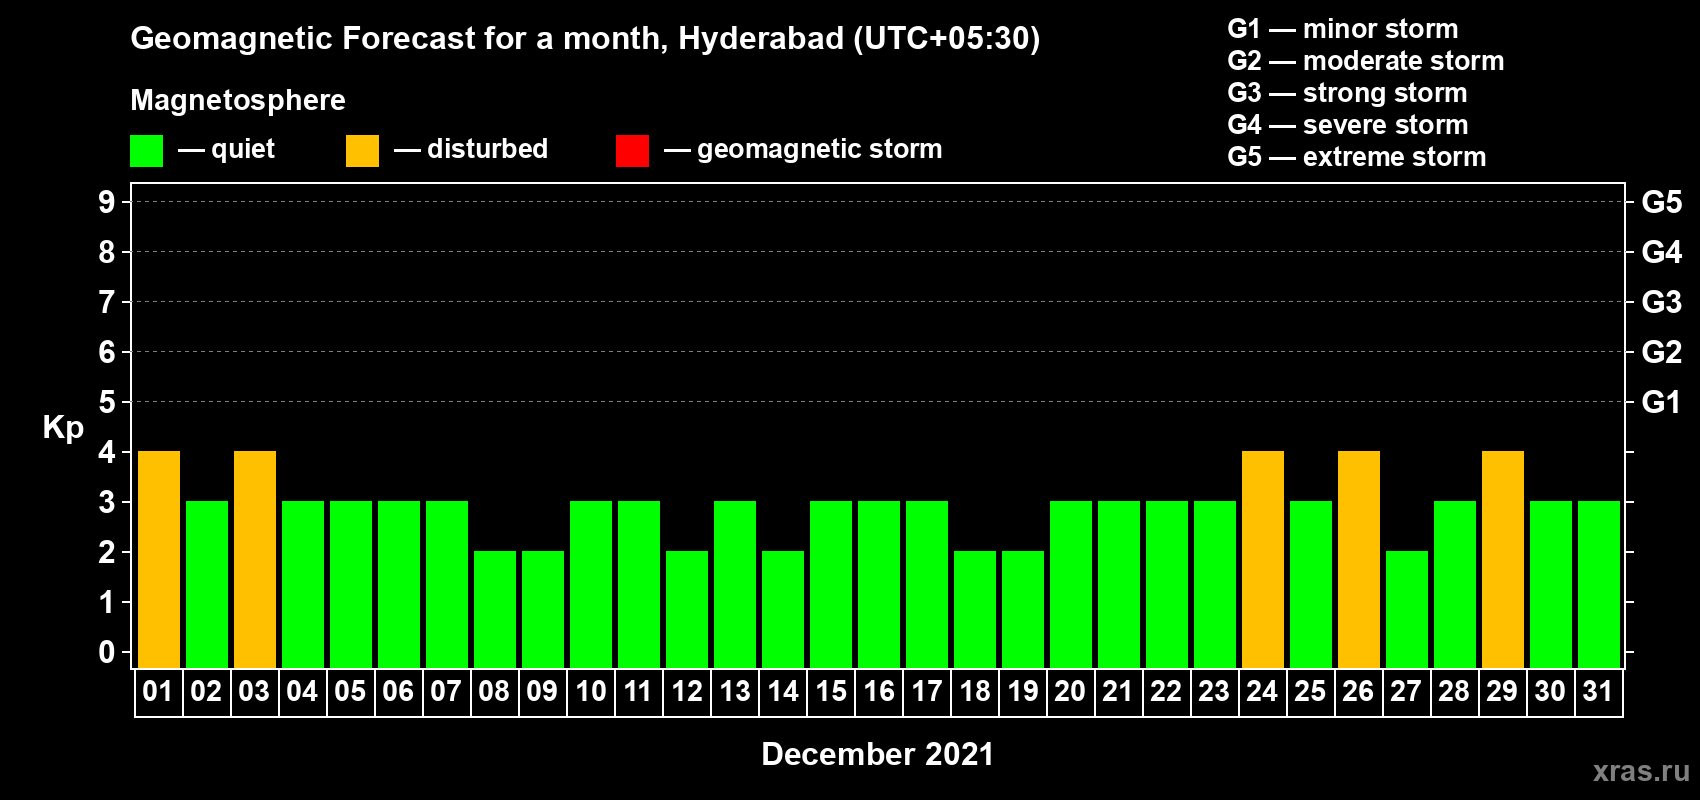Click the 'December 2021' month label
This screenshot has width=1700, height=800.
click(878, 754)
